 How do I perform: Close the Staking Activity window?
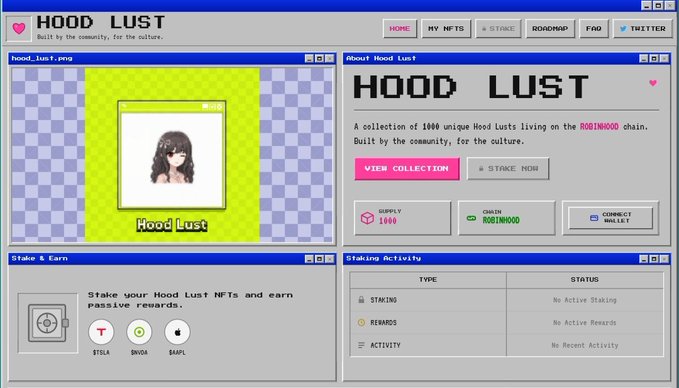click(x=664, y=259)
